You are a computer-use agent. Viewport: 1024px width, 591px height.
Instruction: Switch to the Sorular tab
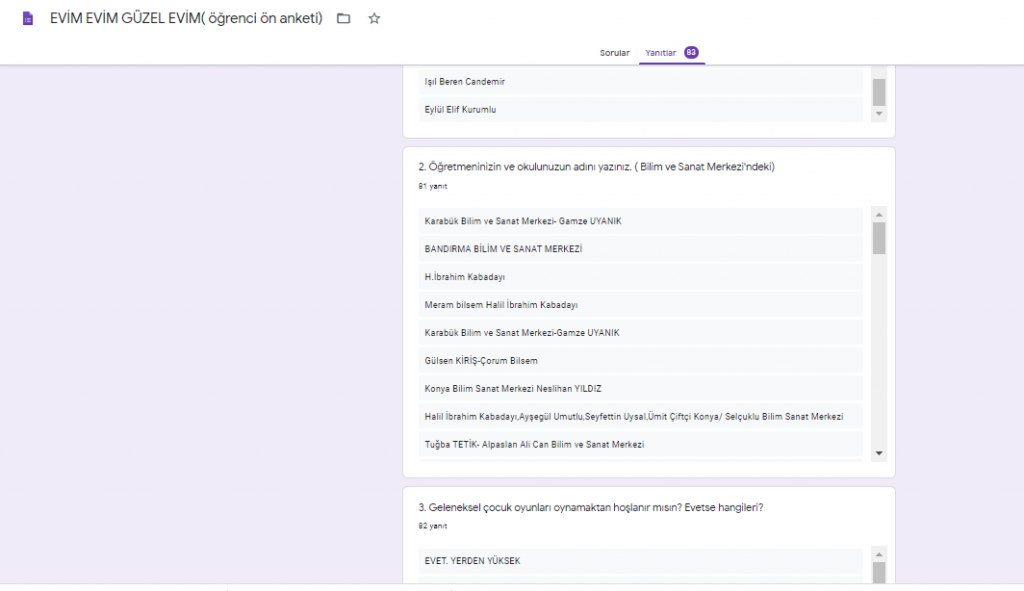[x=614, y=53]
